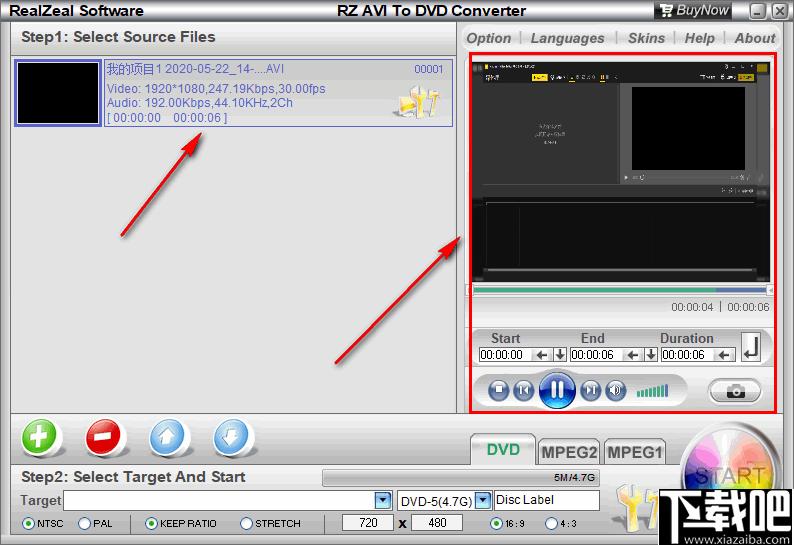Viewport: 794px width, 545px height.
Task: Click the Disc Label text field
Action: pyautogui.click(x=547, y=500)
